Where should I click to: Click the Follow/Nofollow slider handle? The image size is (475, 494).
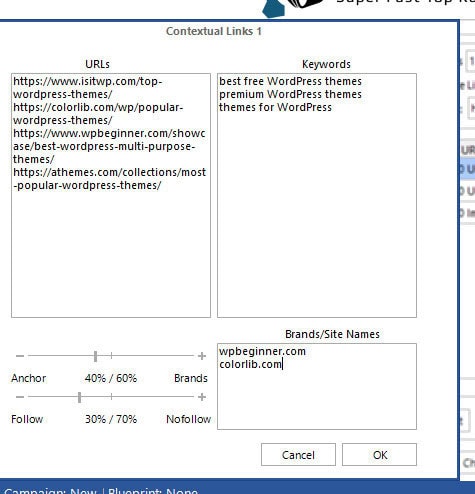tap(79, 397)
